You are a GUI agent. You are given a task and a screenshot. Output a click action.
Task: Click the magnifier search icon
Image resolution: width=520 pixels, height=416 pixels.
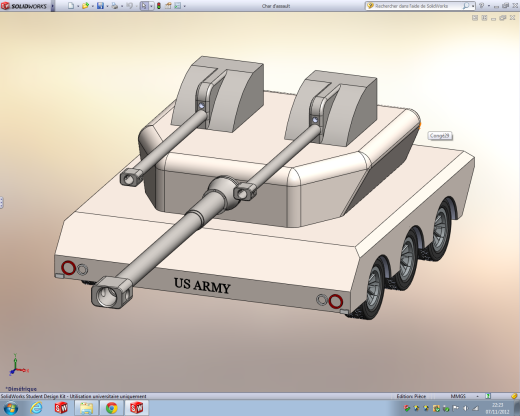click(x=466, y=6)
